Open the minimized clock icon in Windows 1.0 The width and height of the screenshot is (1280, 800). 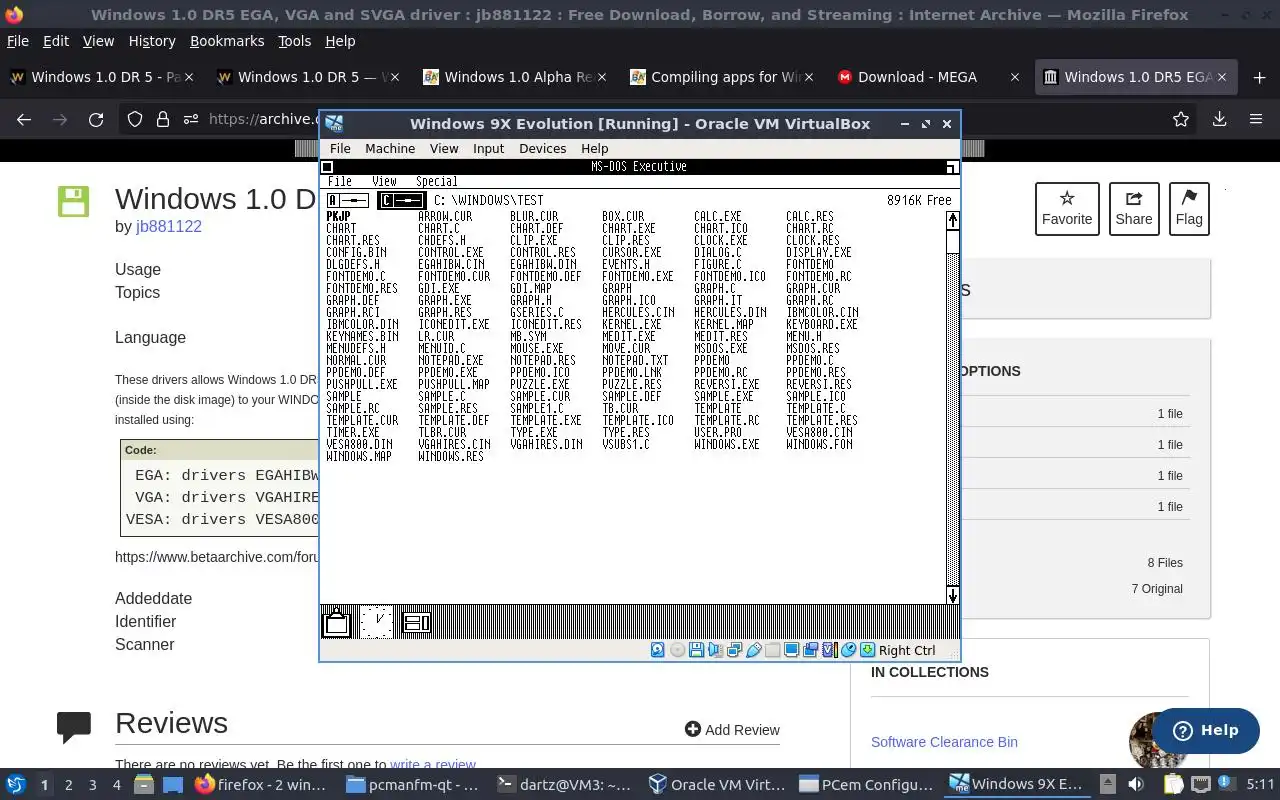[x=376, y=622]
